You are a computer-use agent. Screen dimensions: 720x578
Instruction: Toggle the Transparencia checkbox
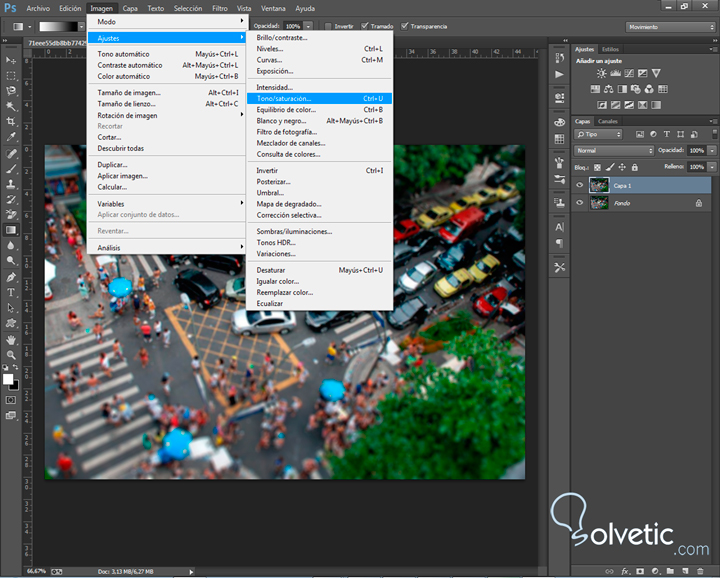pos(404,26)
